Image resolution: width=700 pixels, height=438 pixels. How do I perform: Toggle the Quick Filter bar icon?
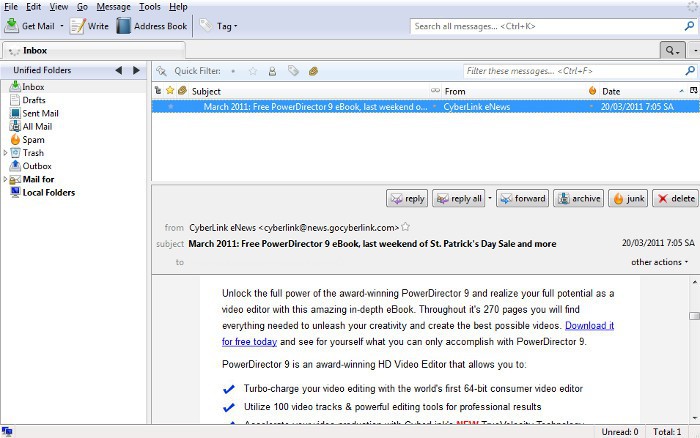click(x=161, y=71)
